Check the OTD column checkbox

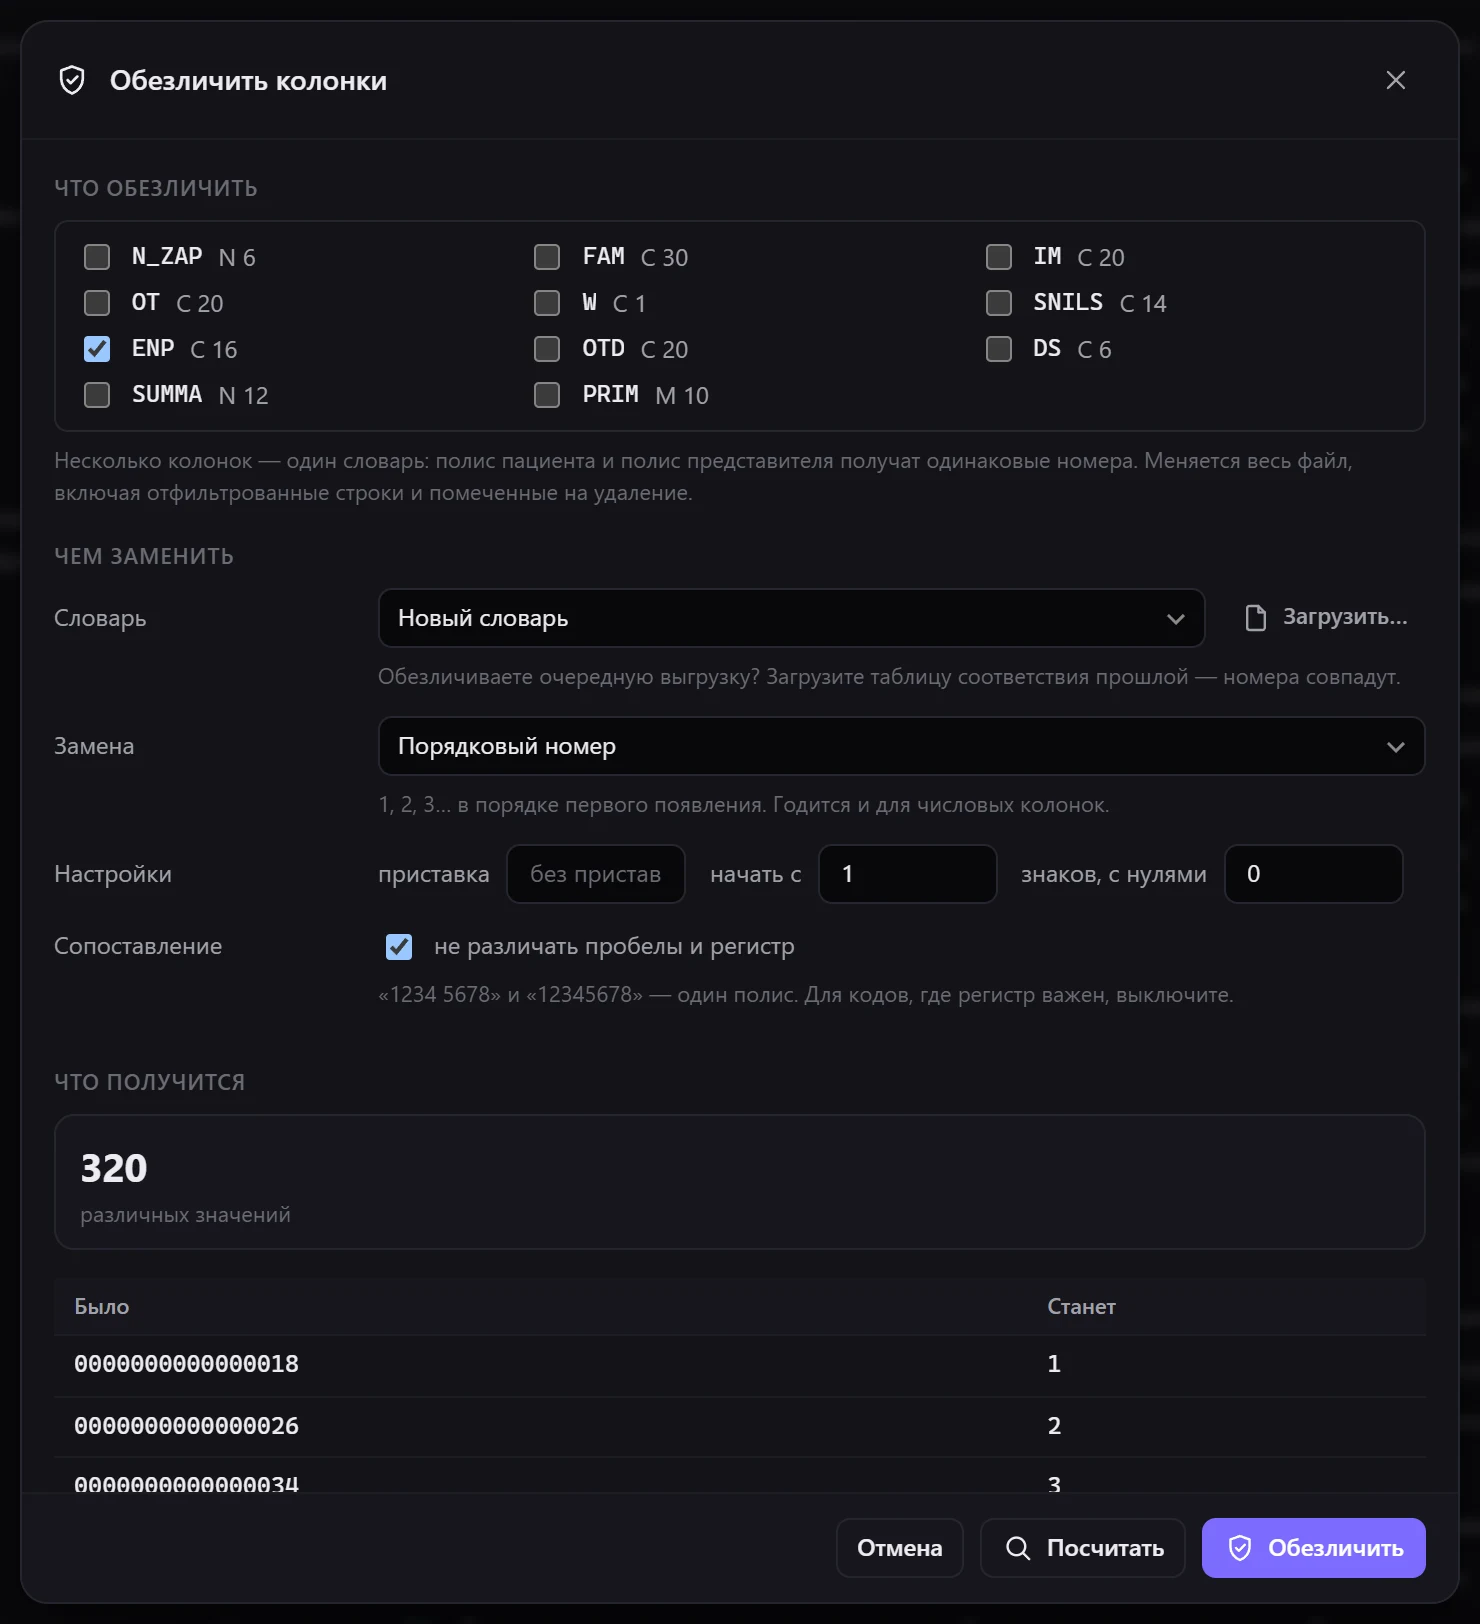pos(547,349)
